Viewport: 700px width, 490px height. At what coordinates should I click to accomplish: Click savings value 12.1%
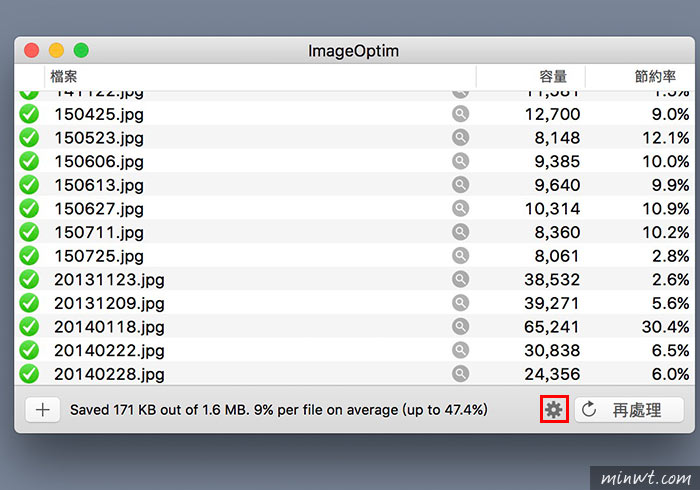click(x=666, y=138)
